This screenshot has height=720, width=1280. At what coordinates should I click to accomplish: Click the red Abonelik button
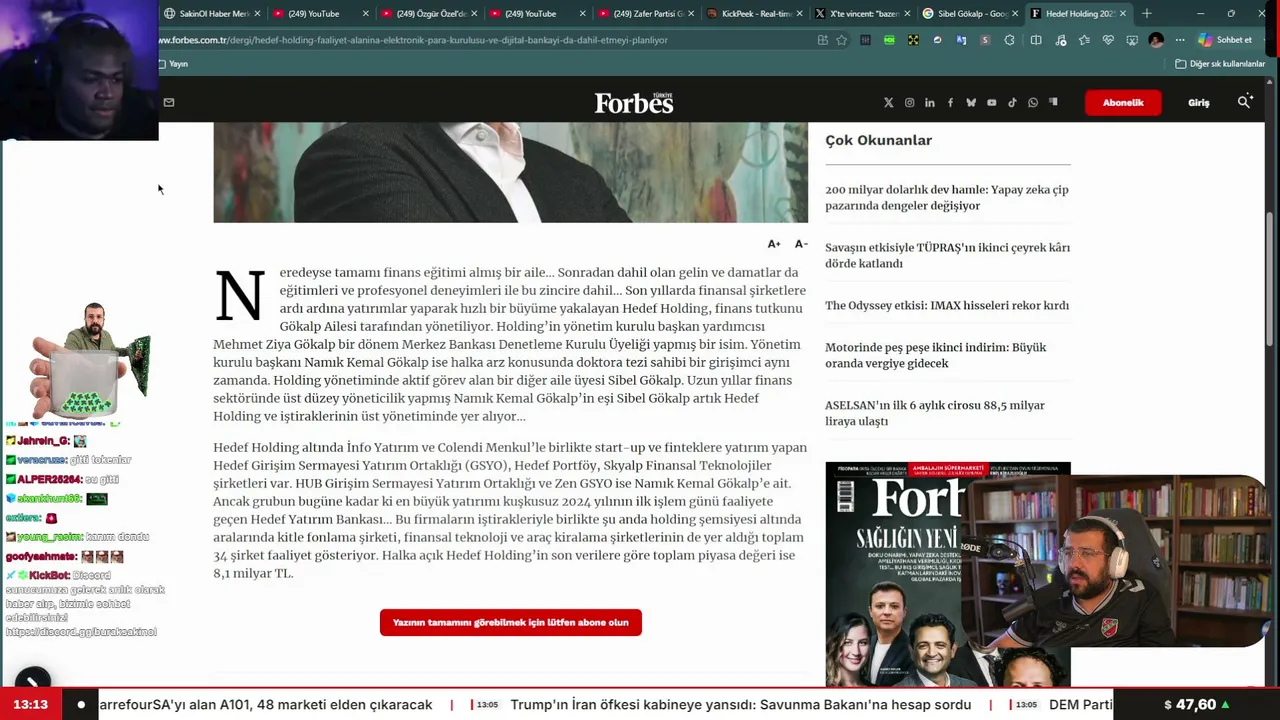click(x=1123, y=102)
